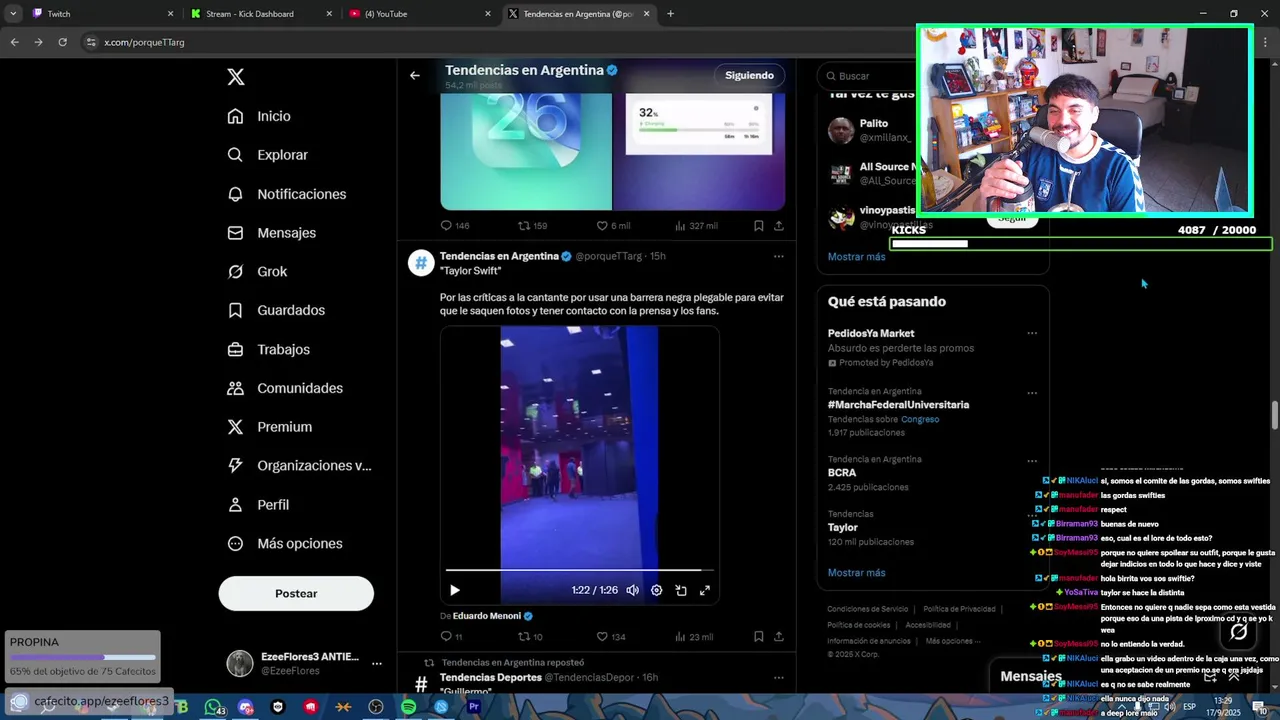The image size is (1280, 720).
Task: Open the #MarchaFederalUniversitaria trend
Action: (x=898, y=405)
